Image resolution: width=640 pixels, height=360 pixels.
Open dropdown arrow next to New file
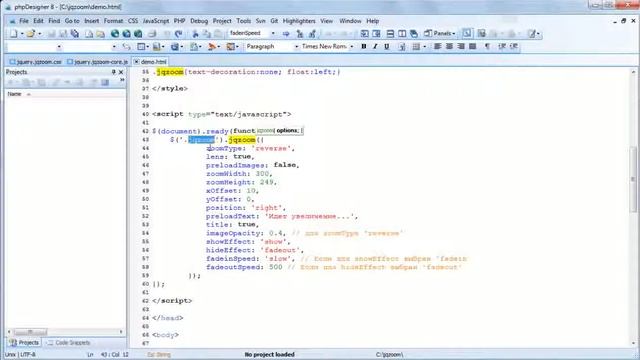[x=22, y=33]
